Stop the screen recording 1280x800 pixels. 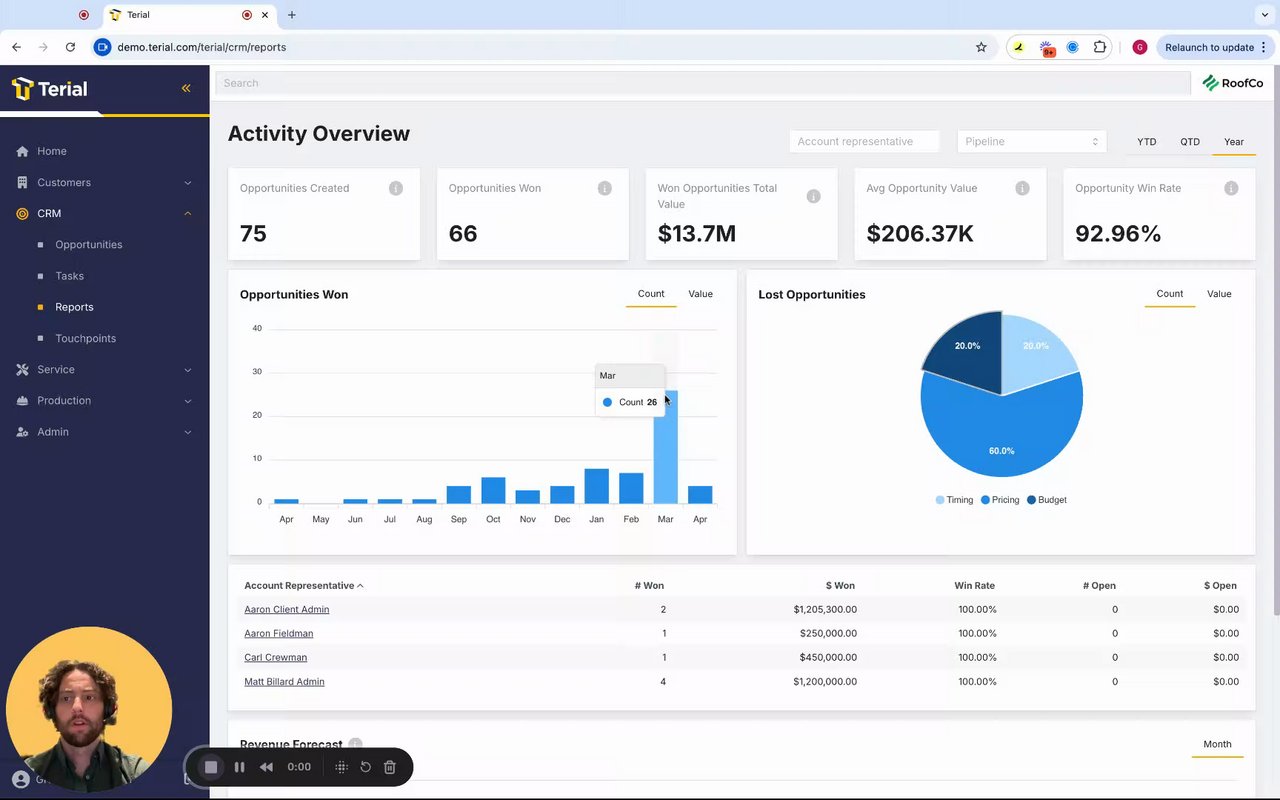pyautogui.click(x=211, y=767)
